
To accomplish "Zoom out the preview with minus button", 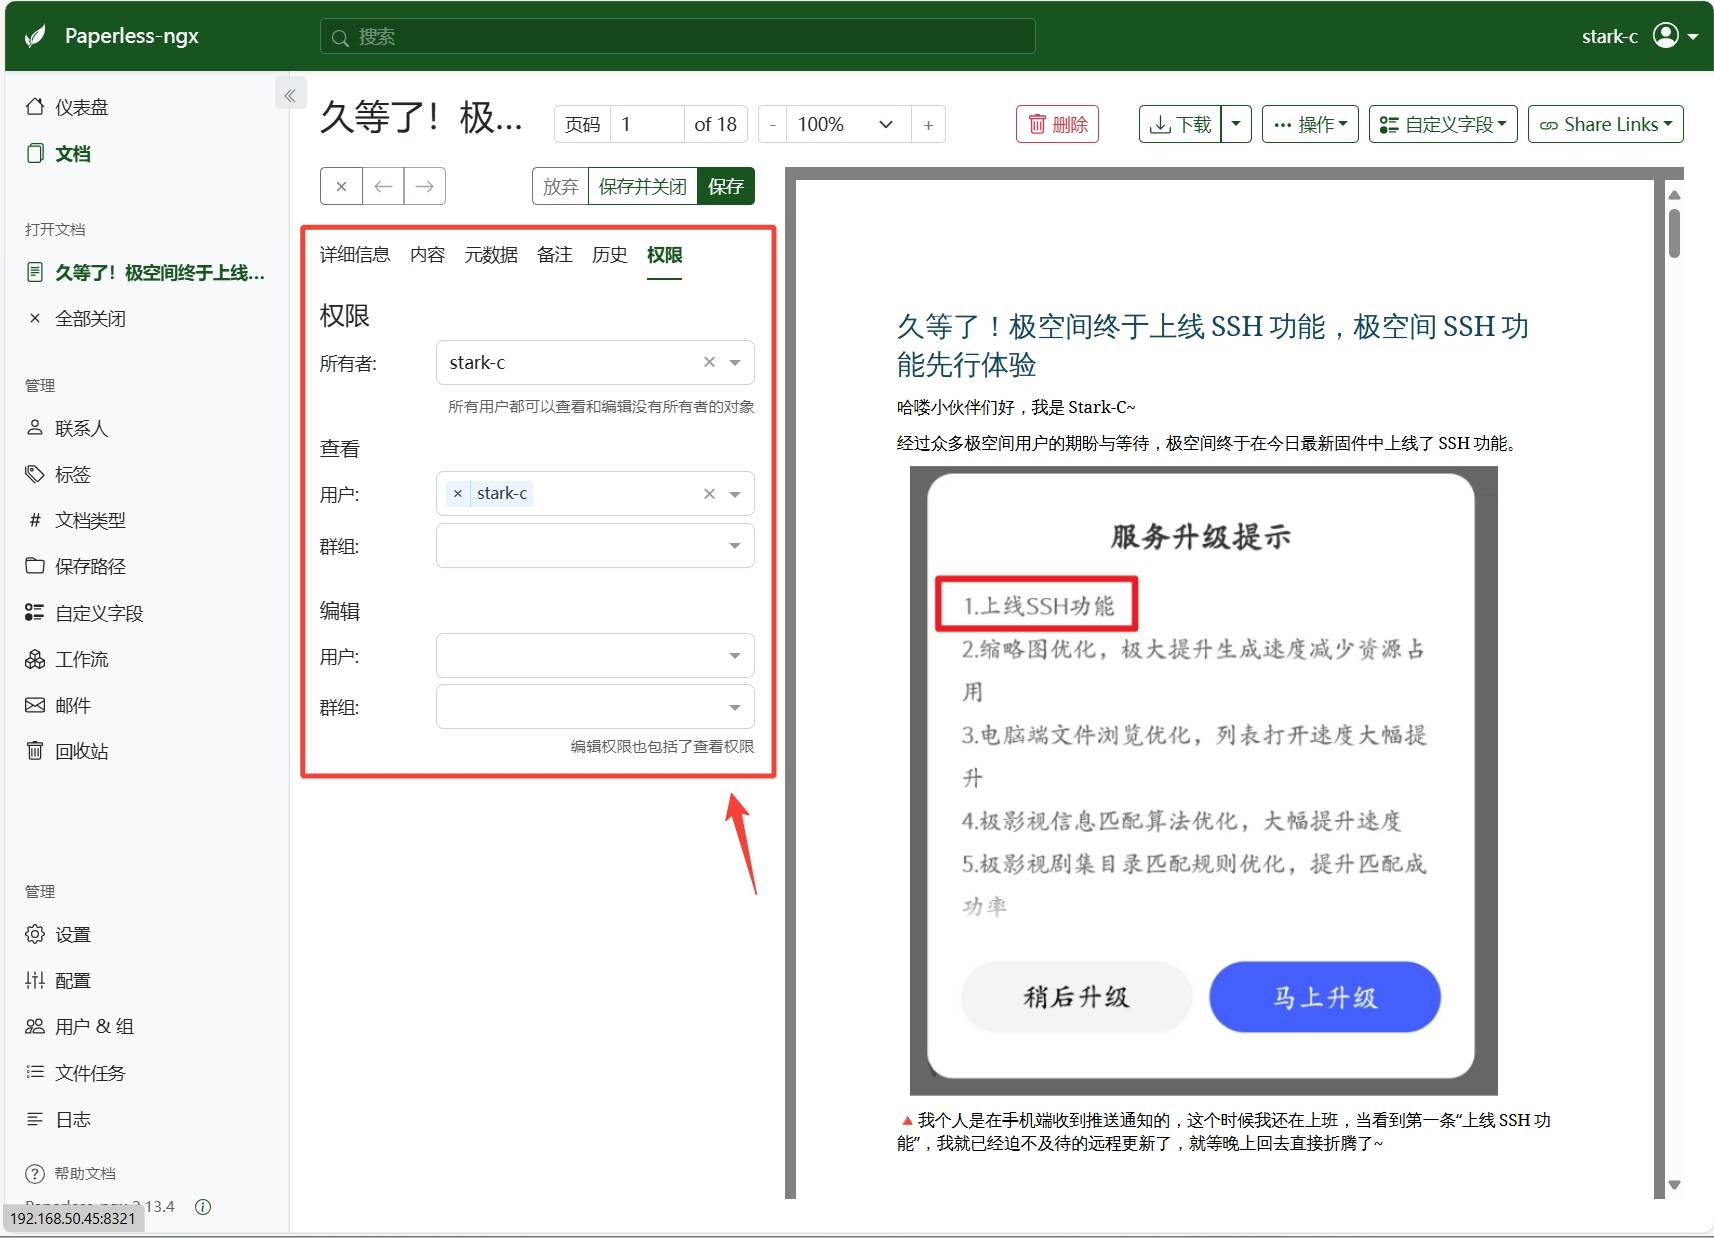I will [x=772, y=124].
